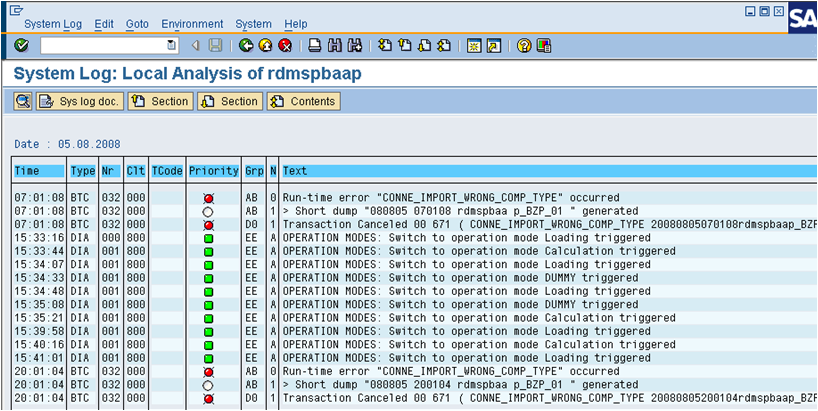Open the window menu icon above System Log

[x=16, y=9]
